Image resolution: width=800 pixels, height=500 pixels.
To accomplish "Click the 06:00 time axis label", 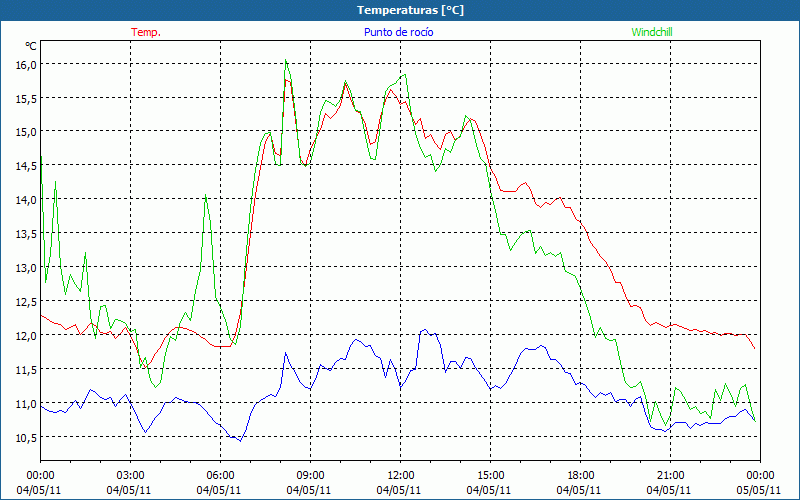I will [x=220, y=475].
